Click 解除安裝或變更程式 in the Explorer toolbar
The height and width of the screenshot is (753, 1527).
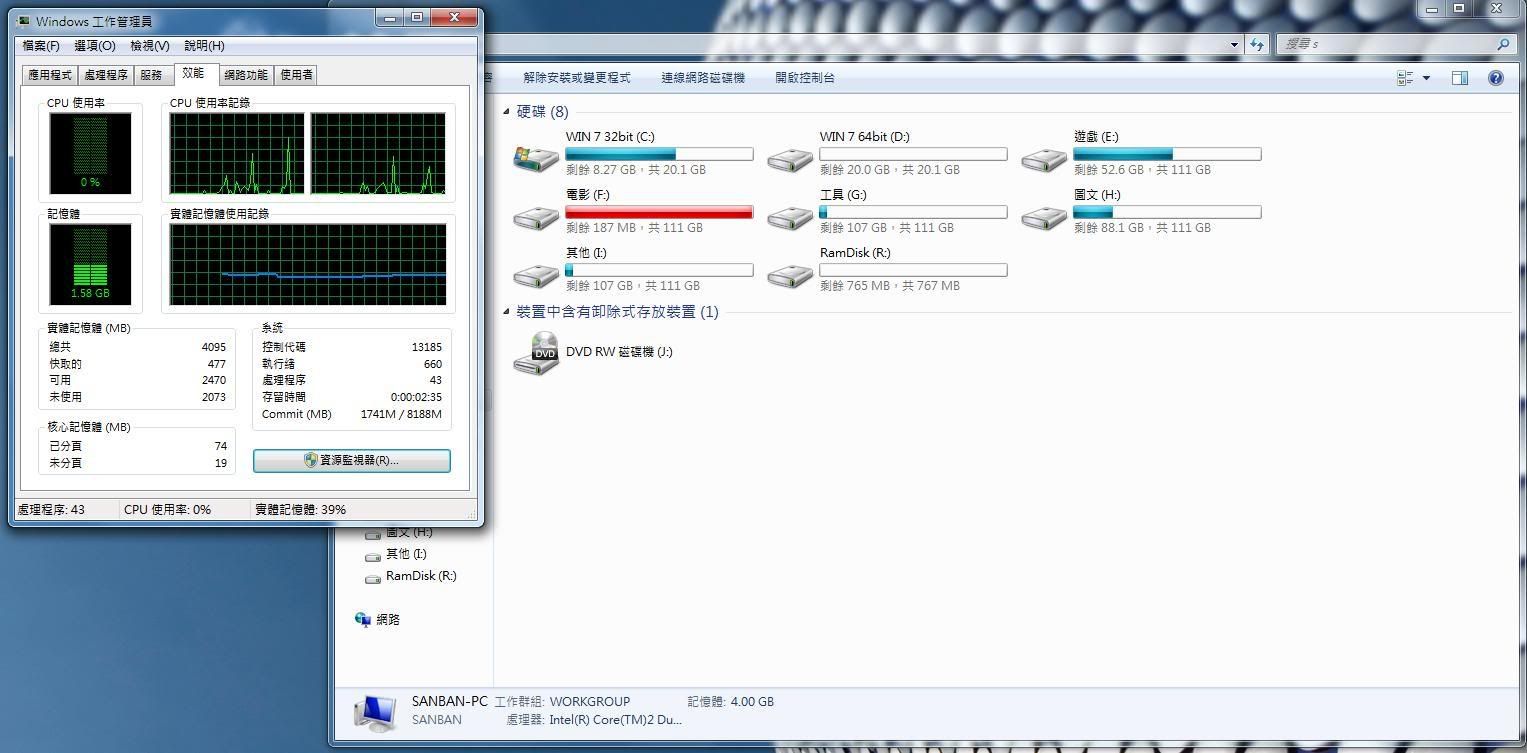tap(577, 78)
